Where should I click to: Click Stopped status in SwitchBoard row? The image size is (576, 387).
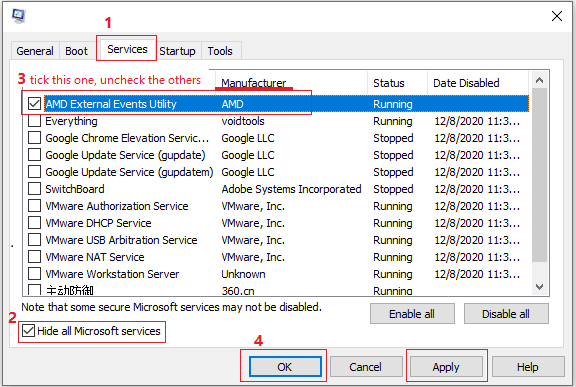pyautogui.click(x=393, y=189)
